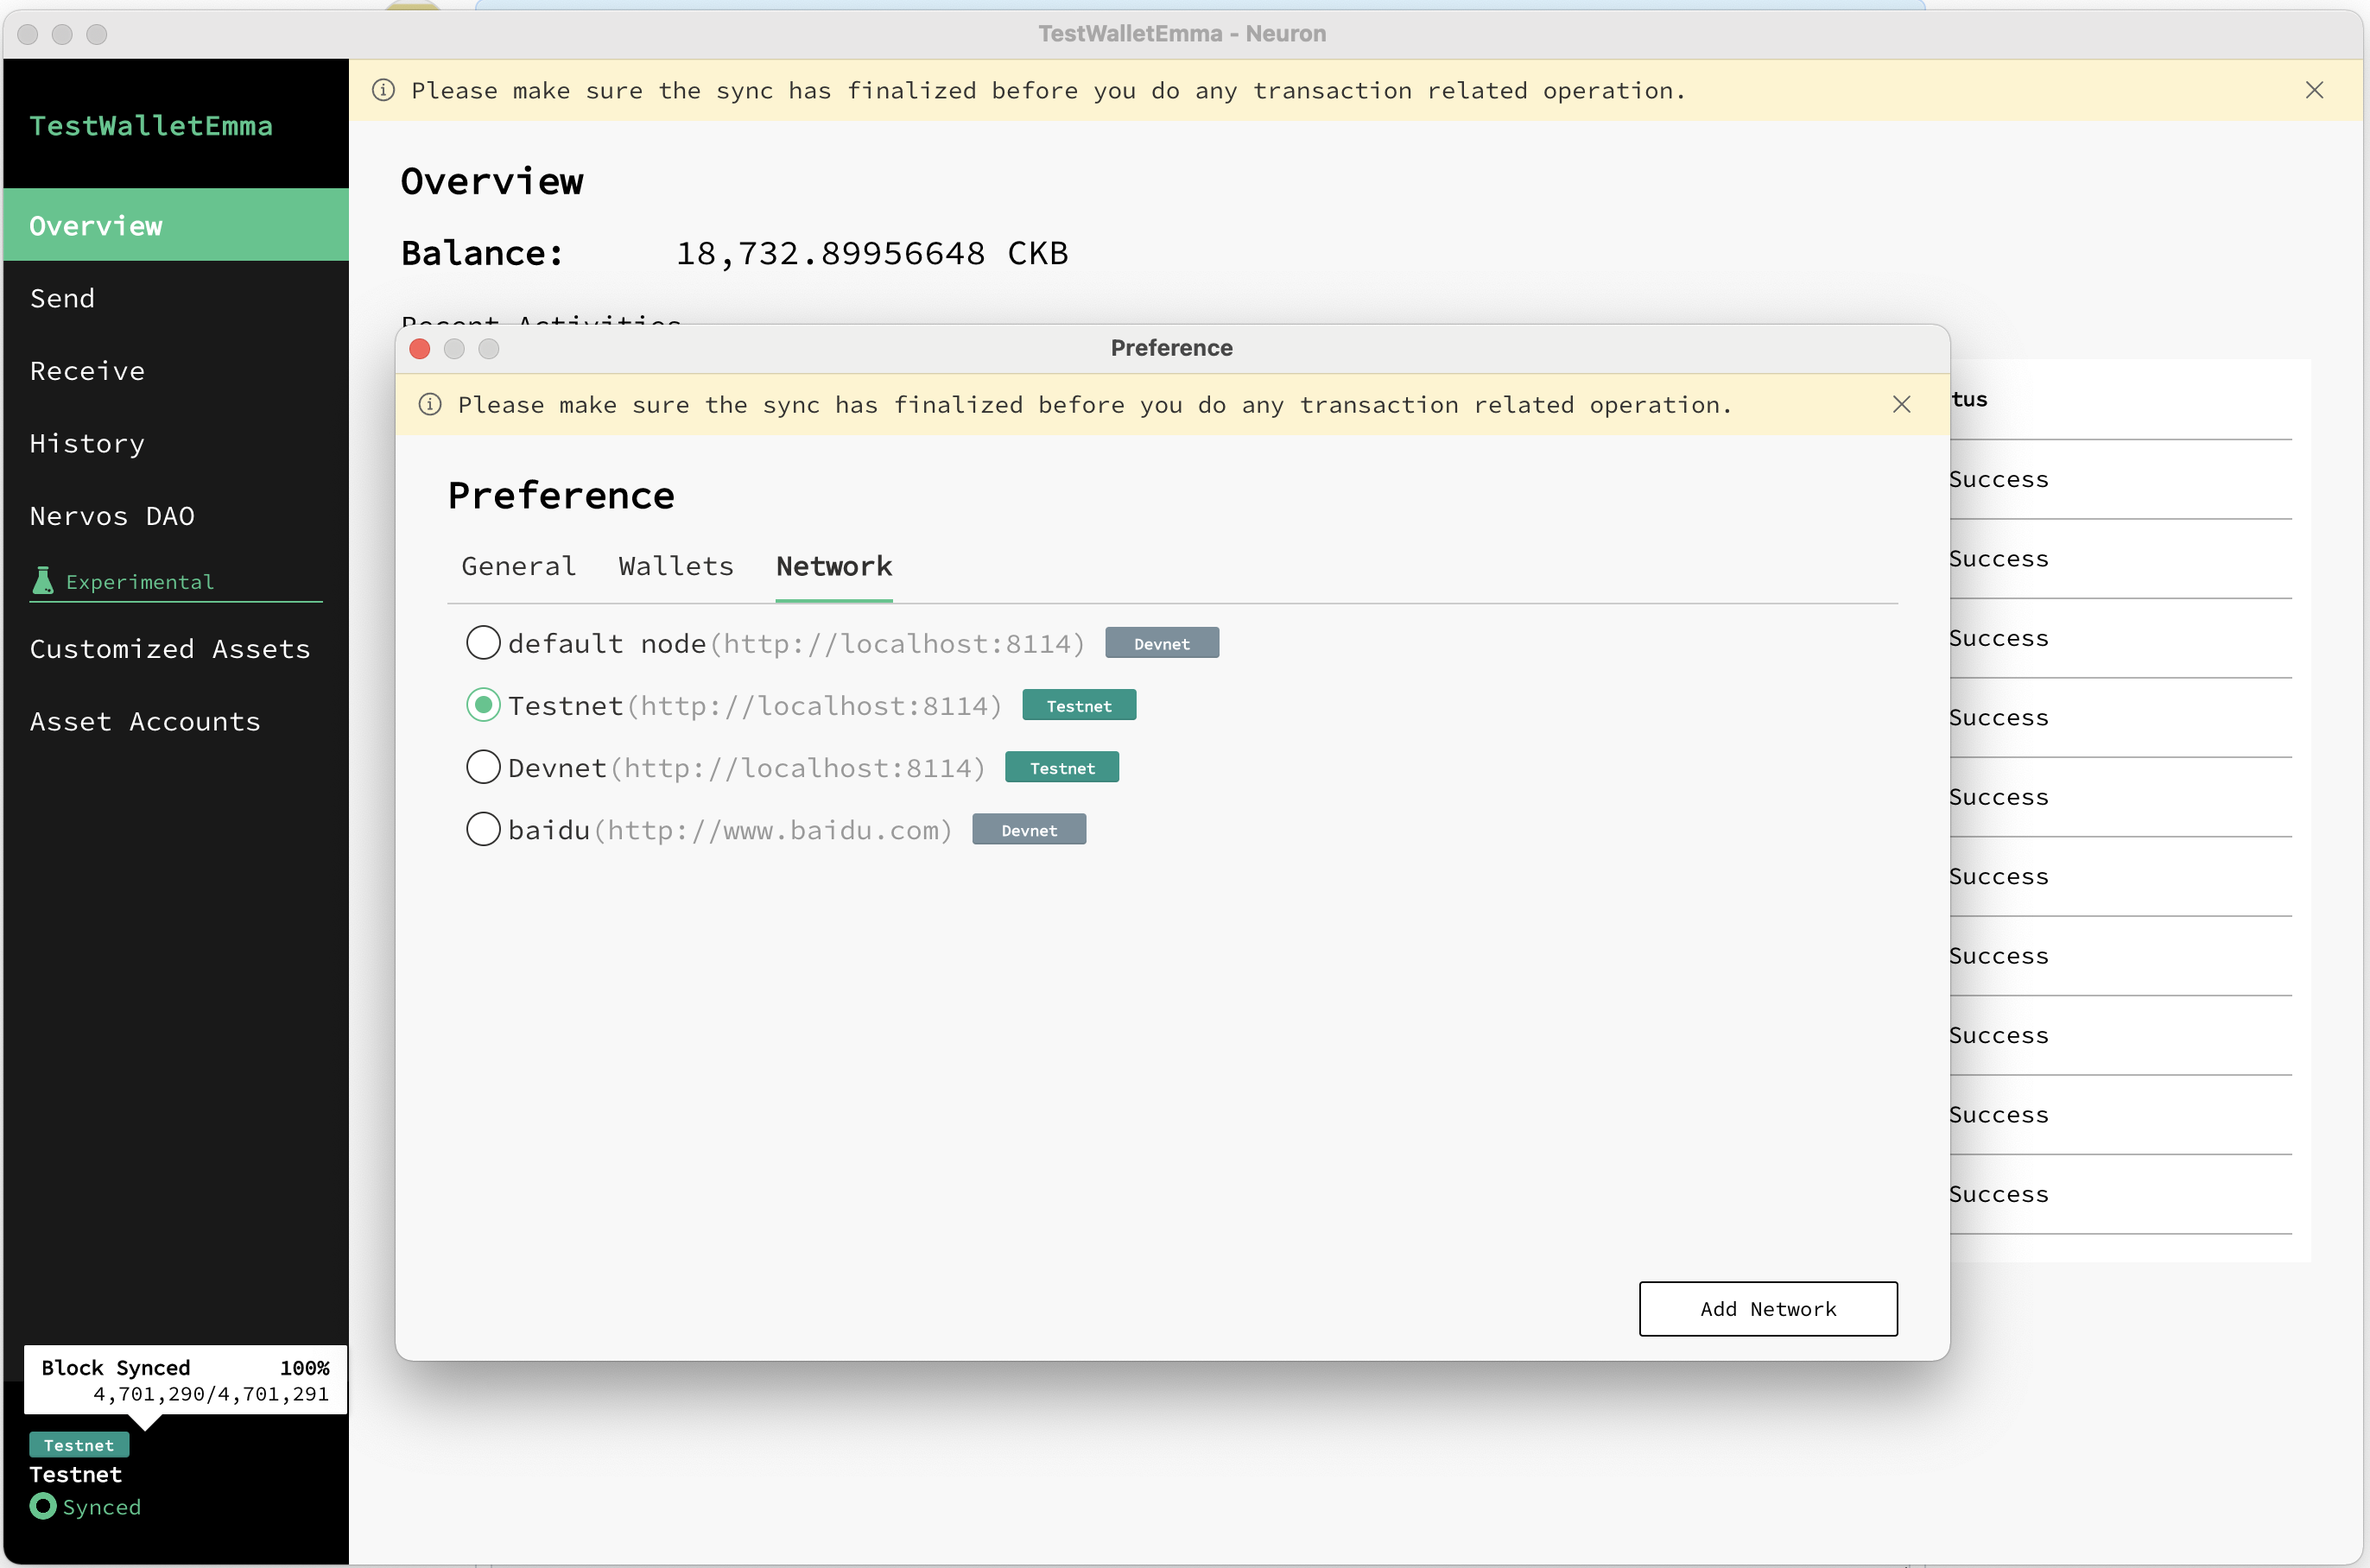
Task: Switch to the General preferences tab
Action: tap(518, 566)
